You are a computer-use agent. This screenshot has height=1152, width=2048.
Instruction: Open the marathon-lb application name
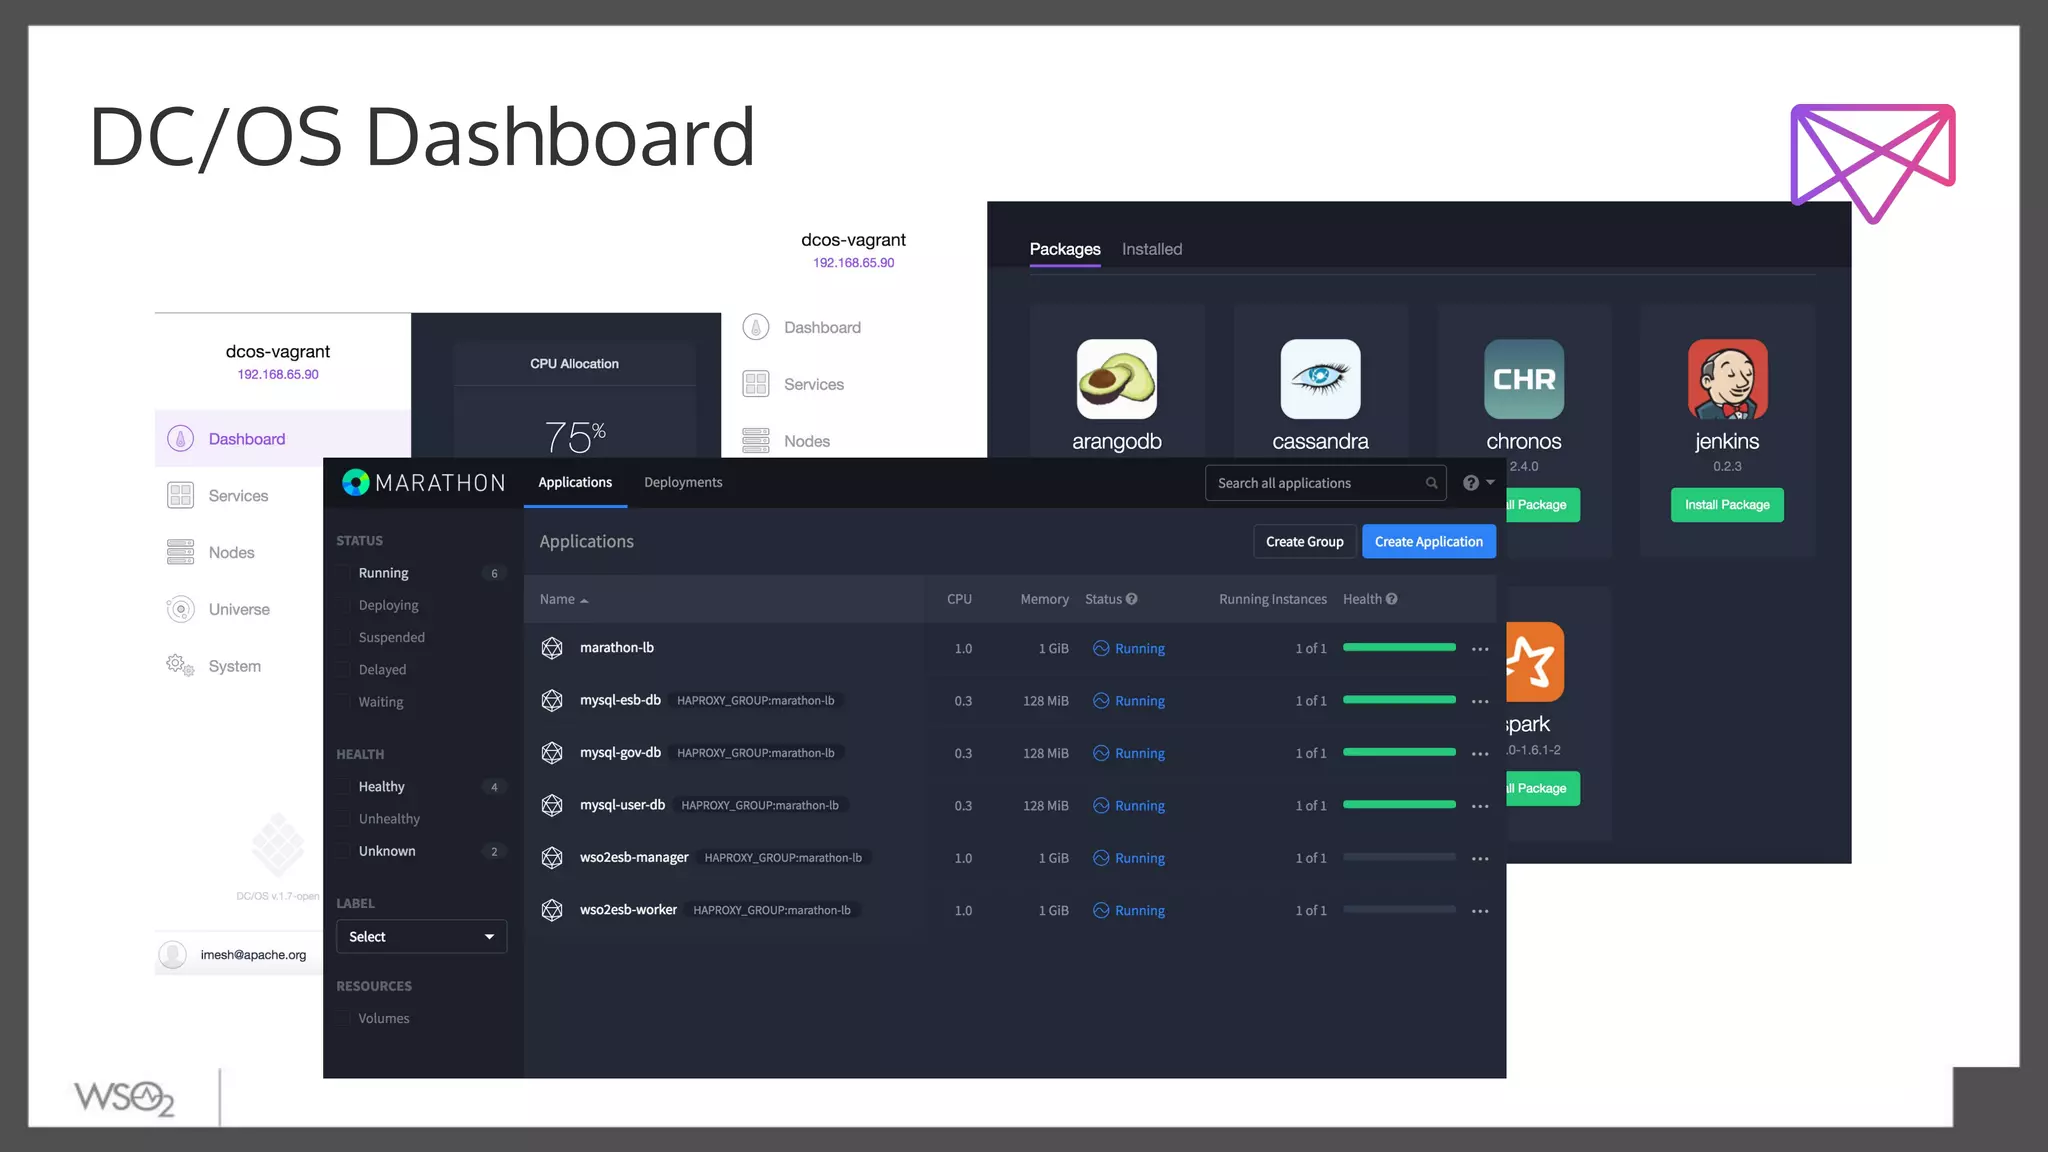[x=617, y=647]
